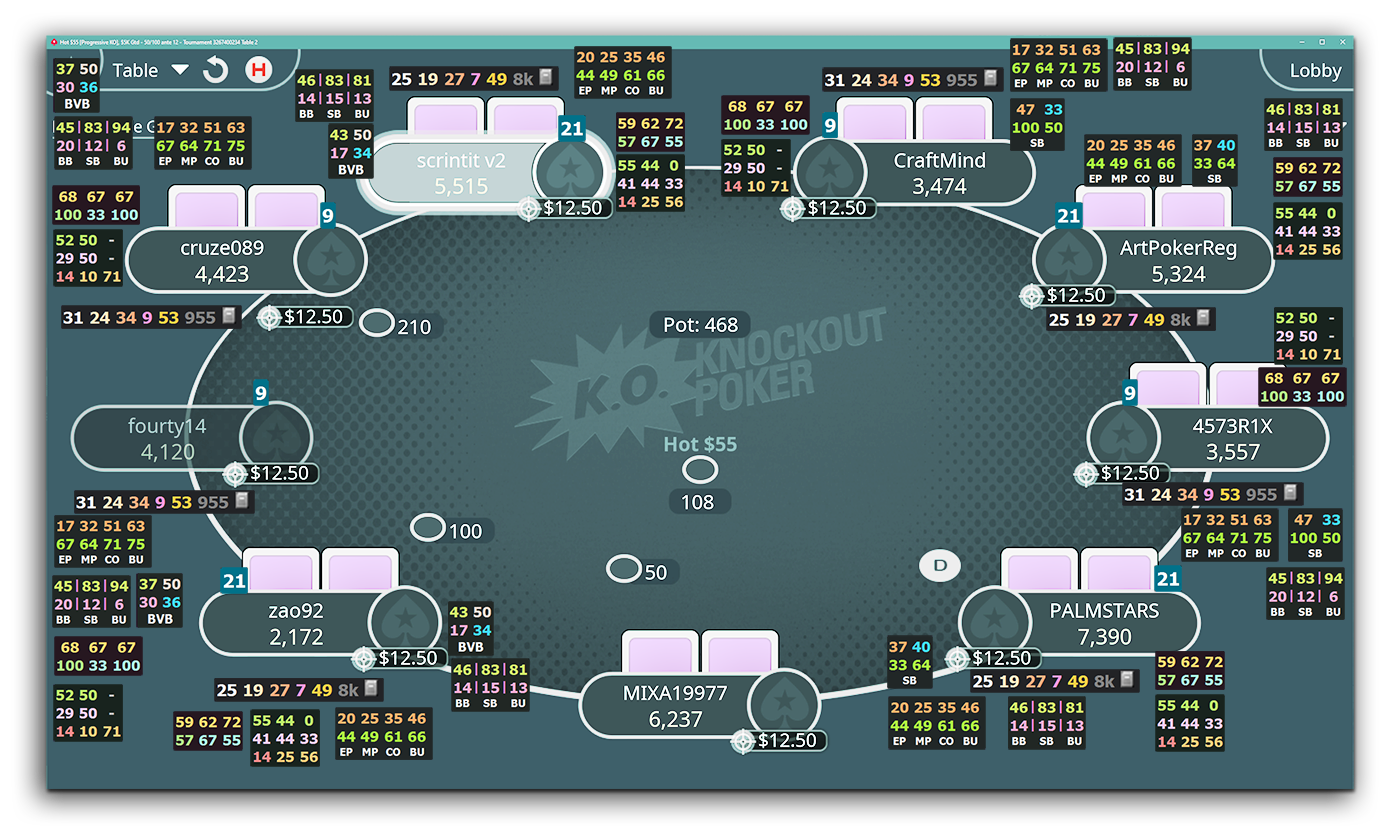Click the Pot: 468 label
The image size is (1400, 830).
[700, 324]
